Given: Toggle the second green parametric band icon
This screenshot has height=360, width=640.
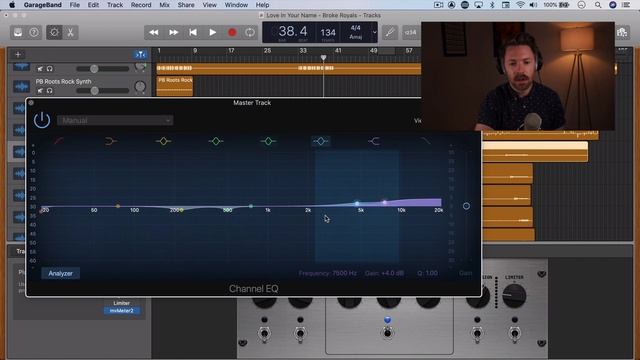Looking at the screenshot, I should pyautogui.click(x=216, y=141).
